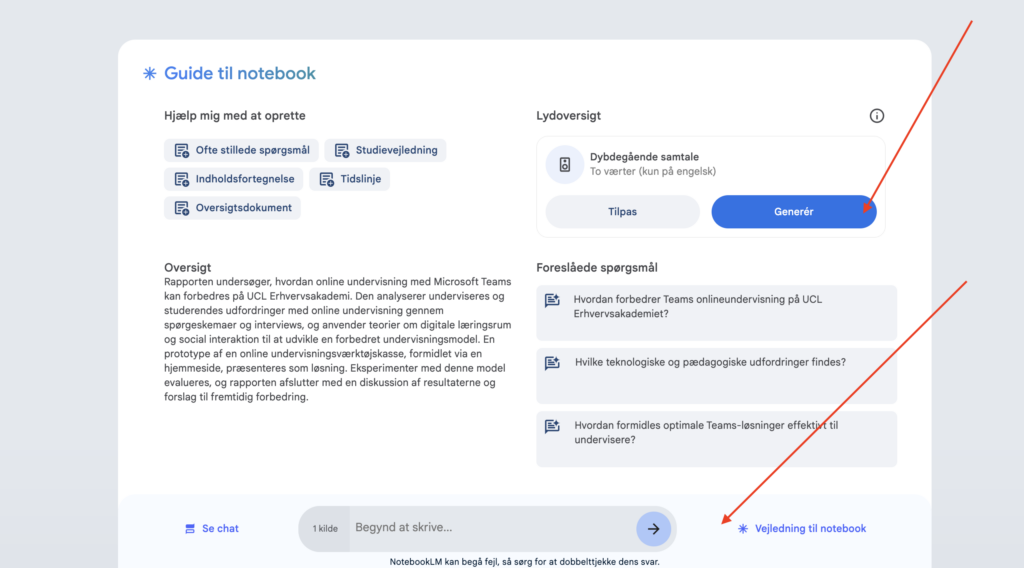This screenshot has height=568, width=1024.
Task: Click the Lydoversigt info icon
Action: click(876, 116)
